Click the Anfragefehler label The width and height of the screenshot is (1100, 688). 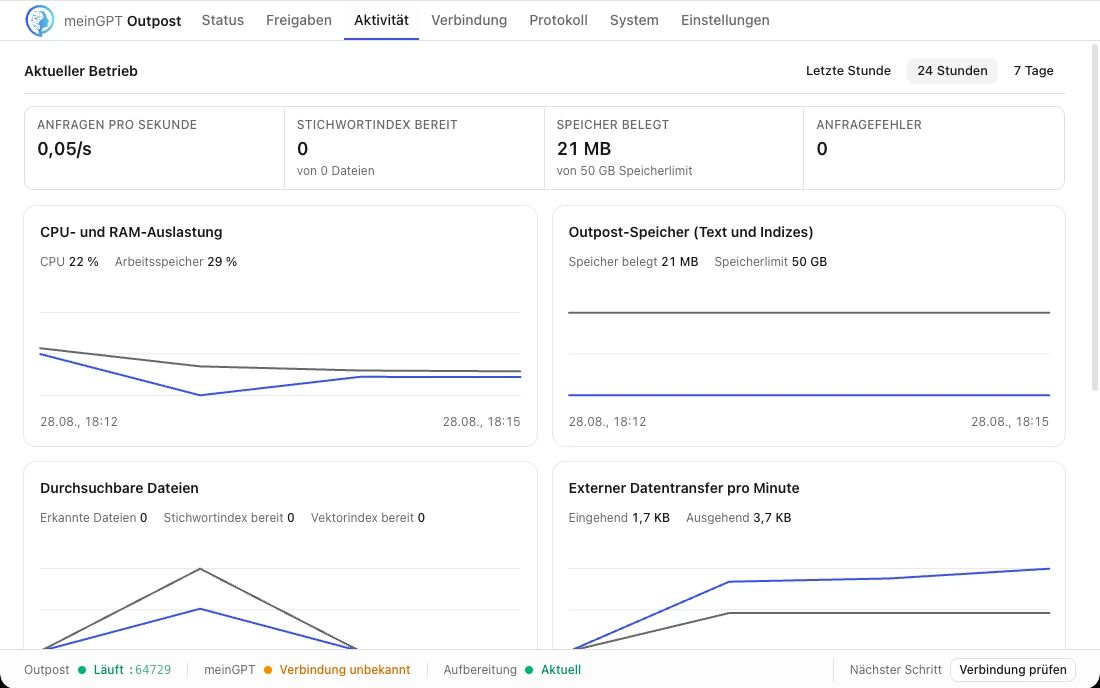[868, 125]
